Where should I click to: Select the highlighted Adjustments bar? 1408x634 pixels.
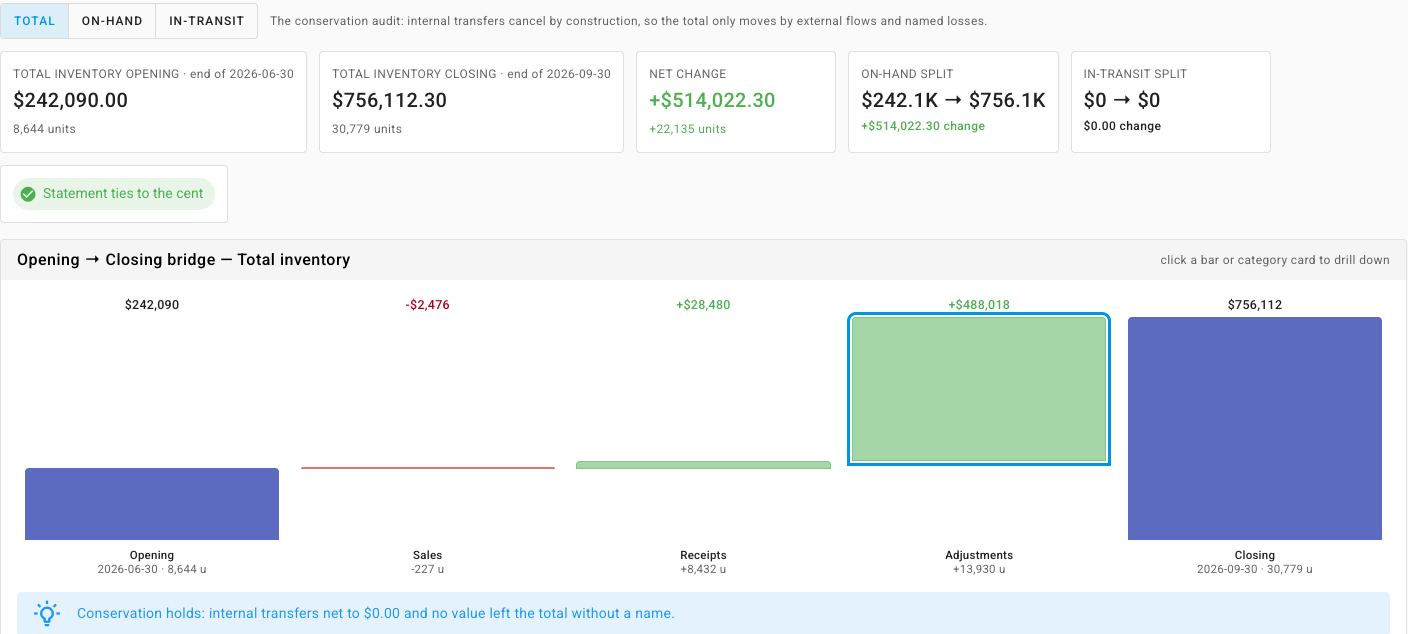pos(979,389)
